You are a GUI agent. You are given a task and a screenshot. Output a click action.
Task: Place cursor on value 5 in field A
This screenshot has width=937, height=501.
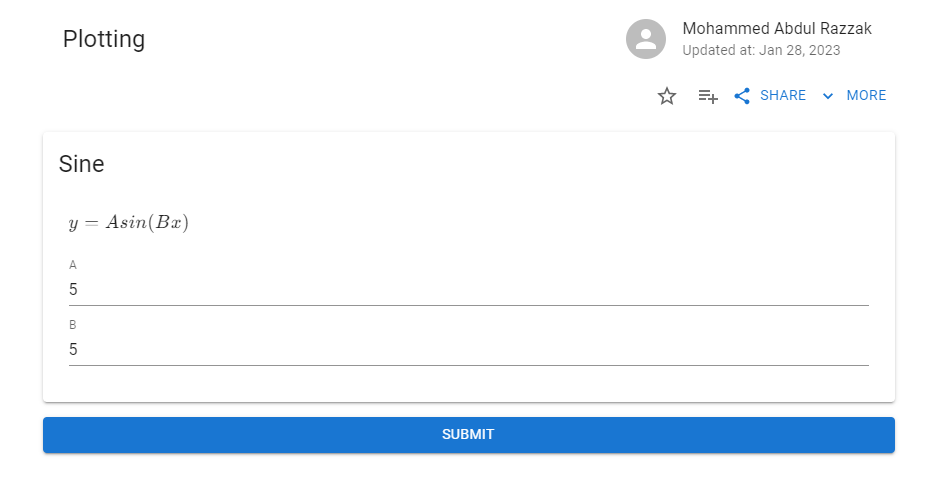73,289
